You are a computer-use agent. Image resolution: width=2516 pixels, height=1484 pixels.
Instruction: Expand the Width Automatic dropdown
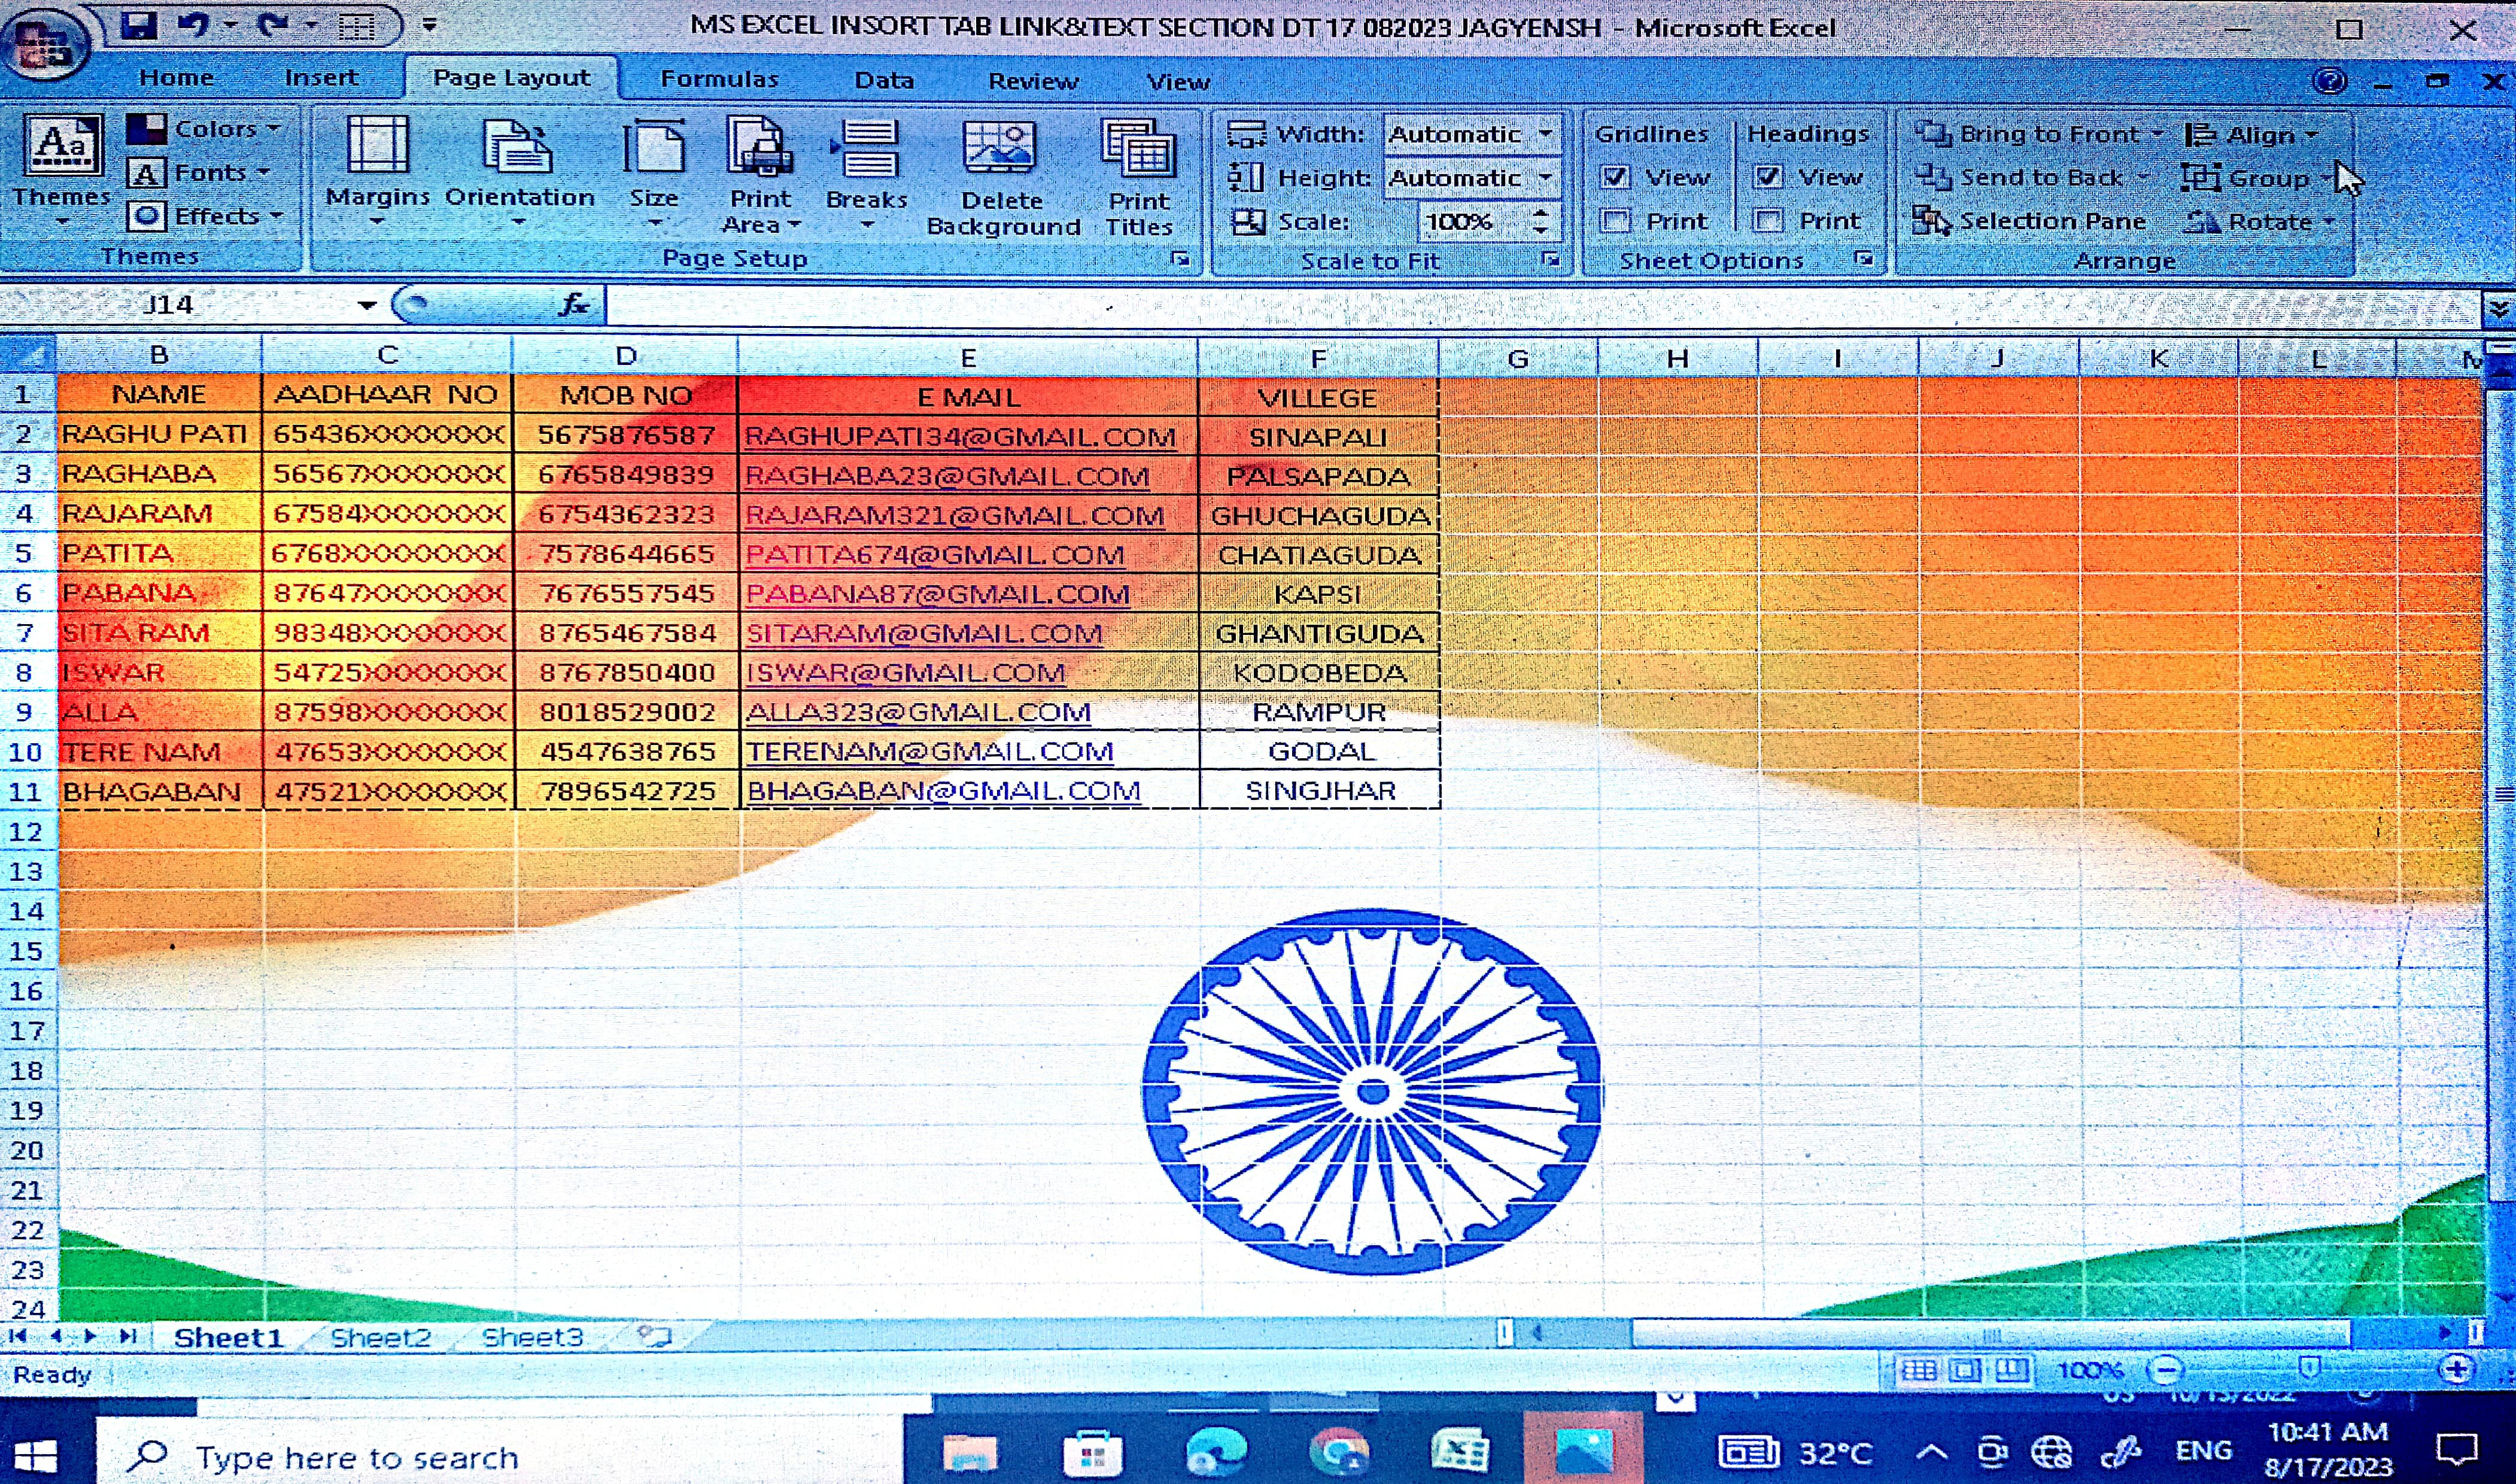point(1545,134)
